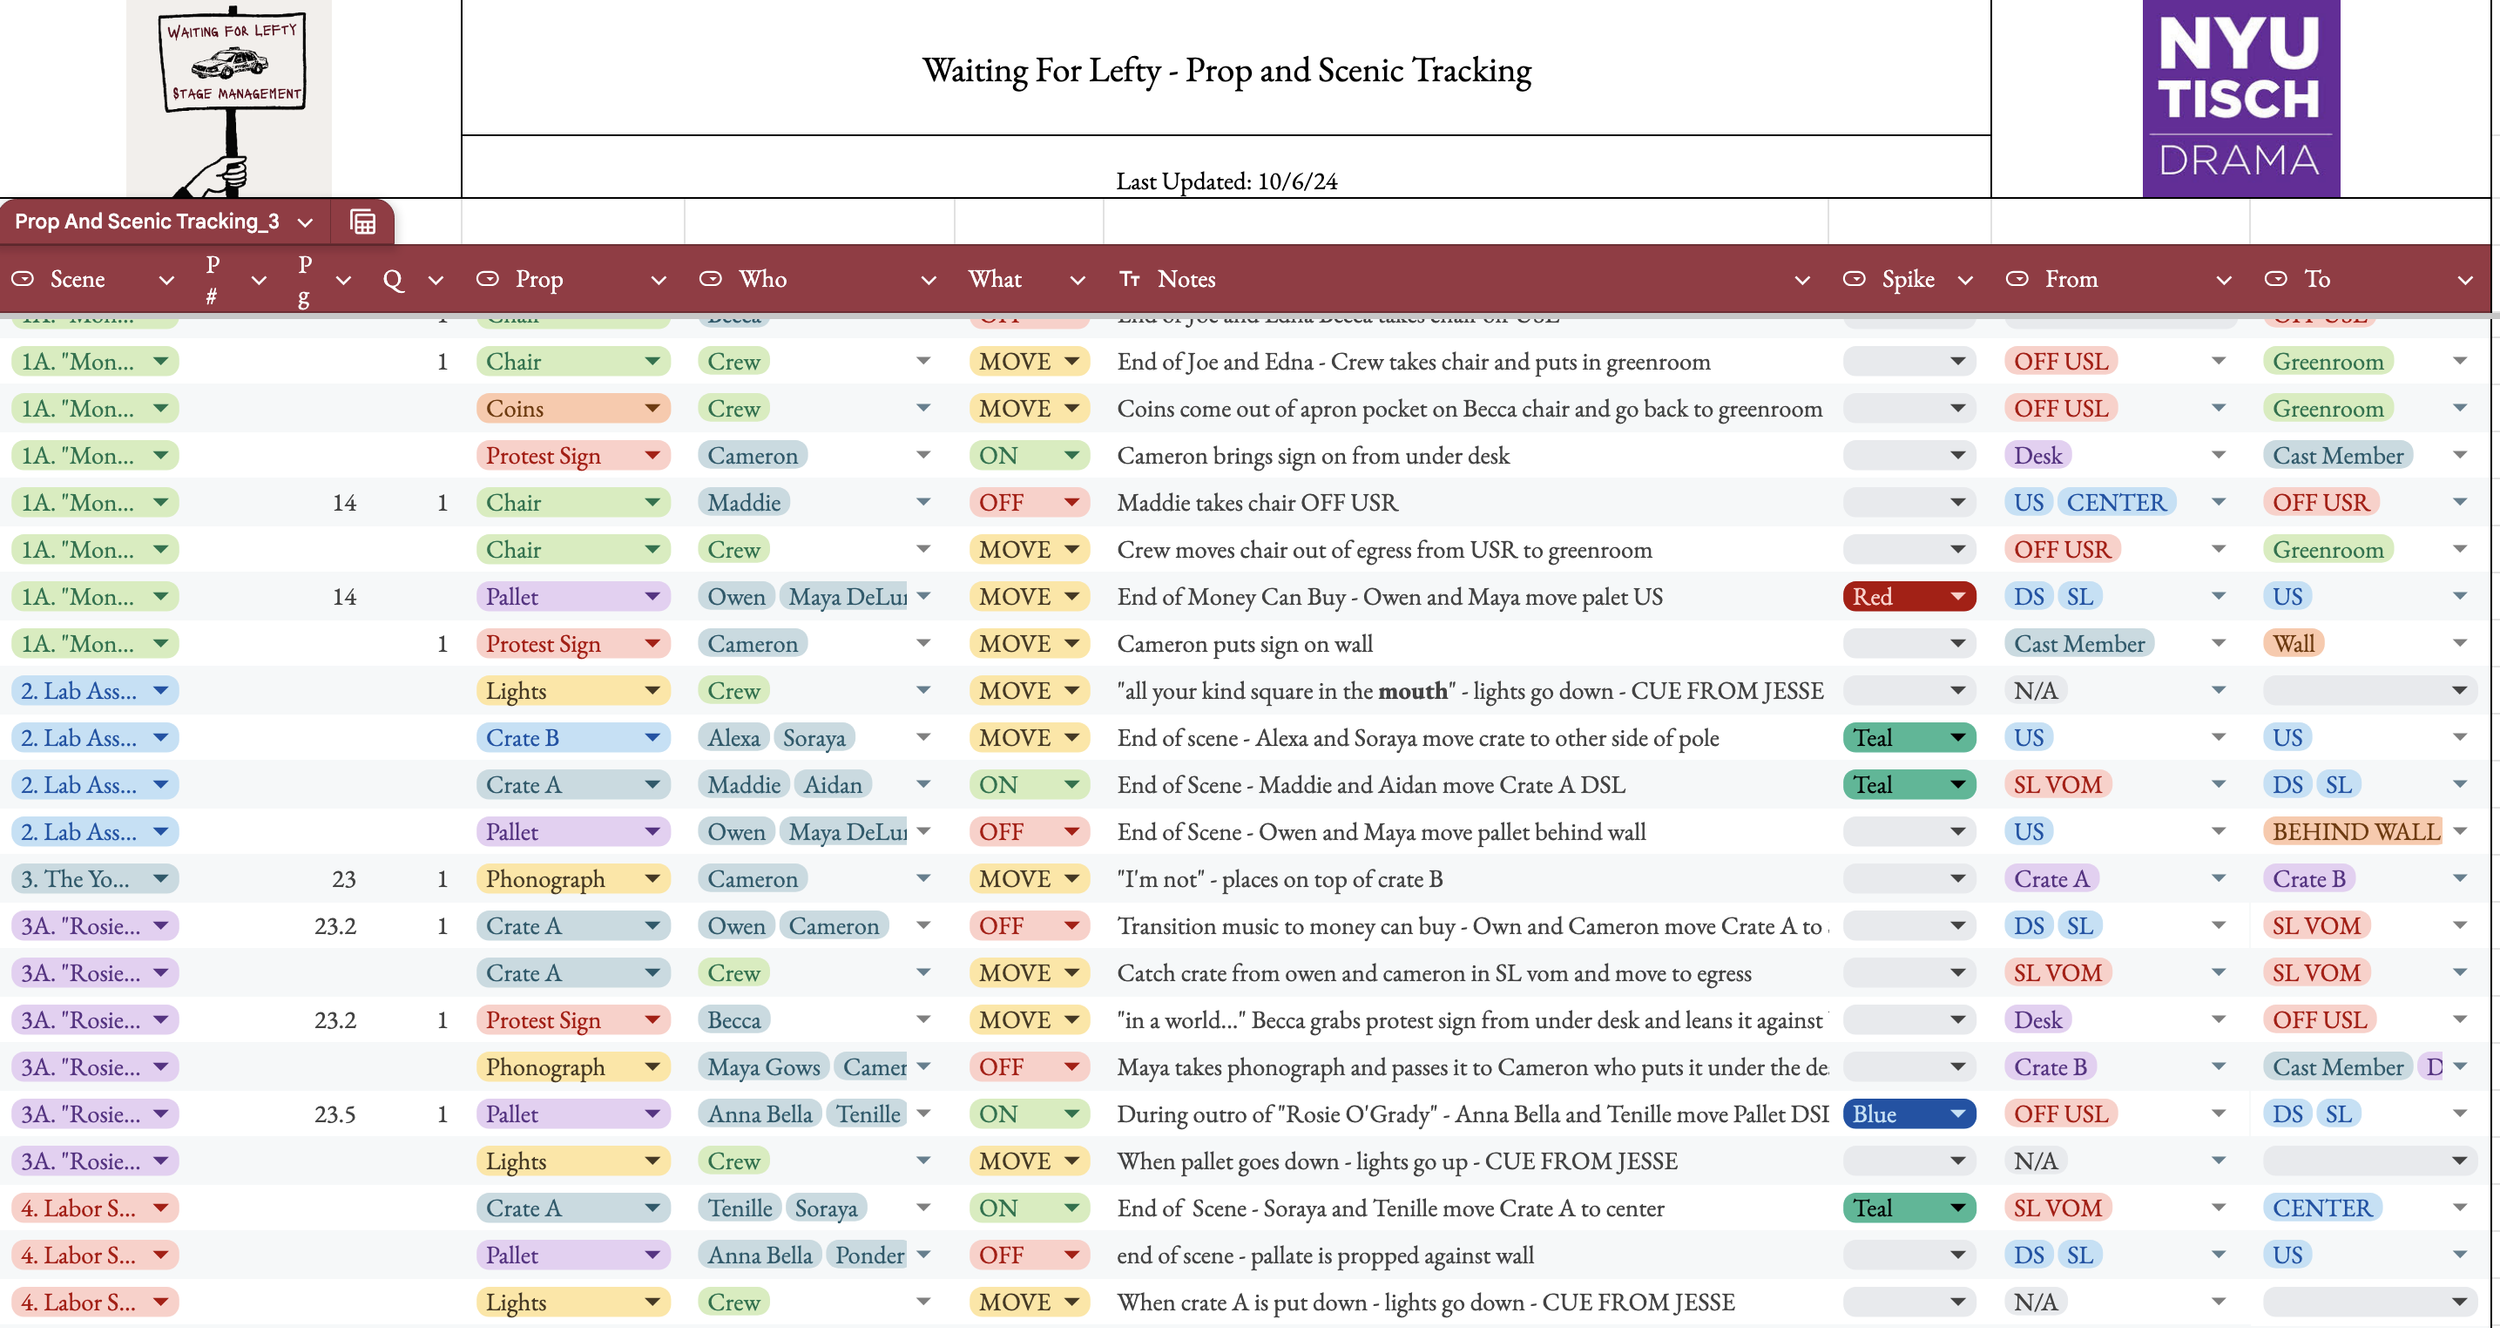Open the Wall destination chip
Viewport: 2500px width, 1328px height.
tap(2294, 644)
